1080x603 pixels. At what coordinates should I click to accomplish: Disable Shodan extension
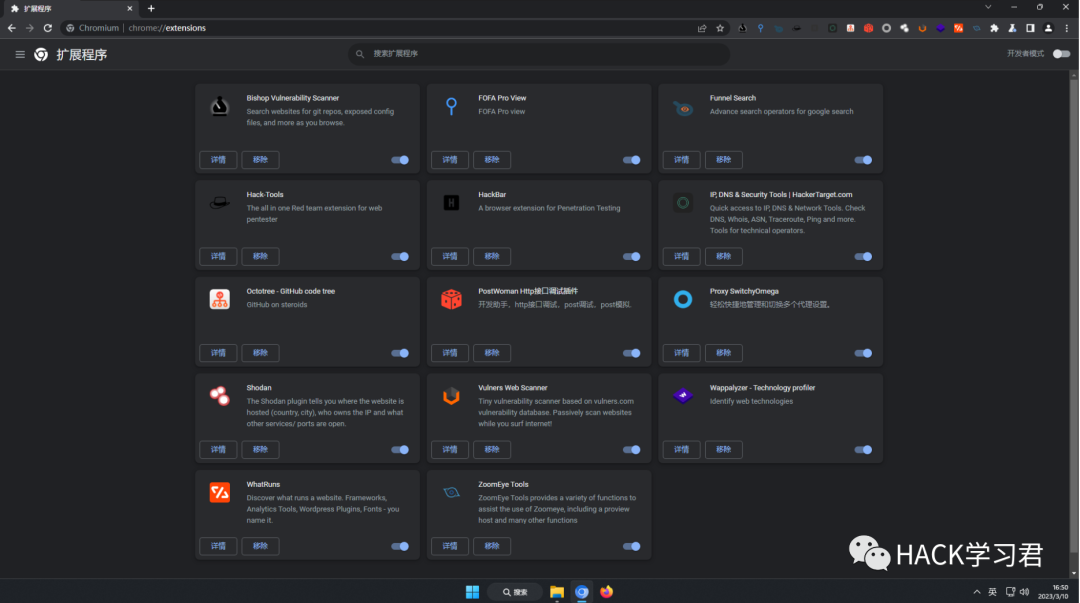pos(400,449)
